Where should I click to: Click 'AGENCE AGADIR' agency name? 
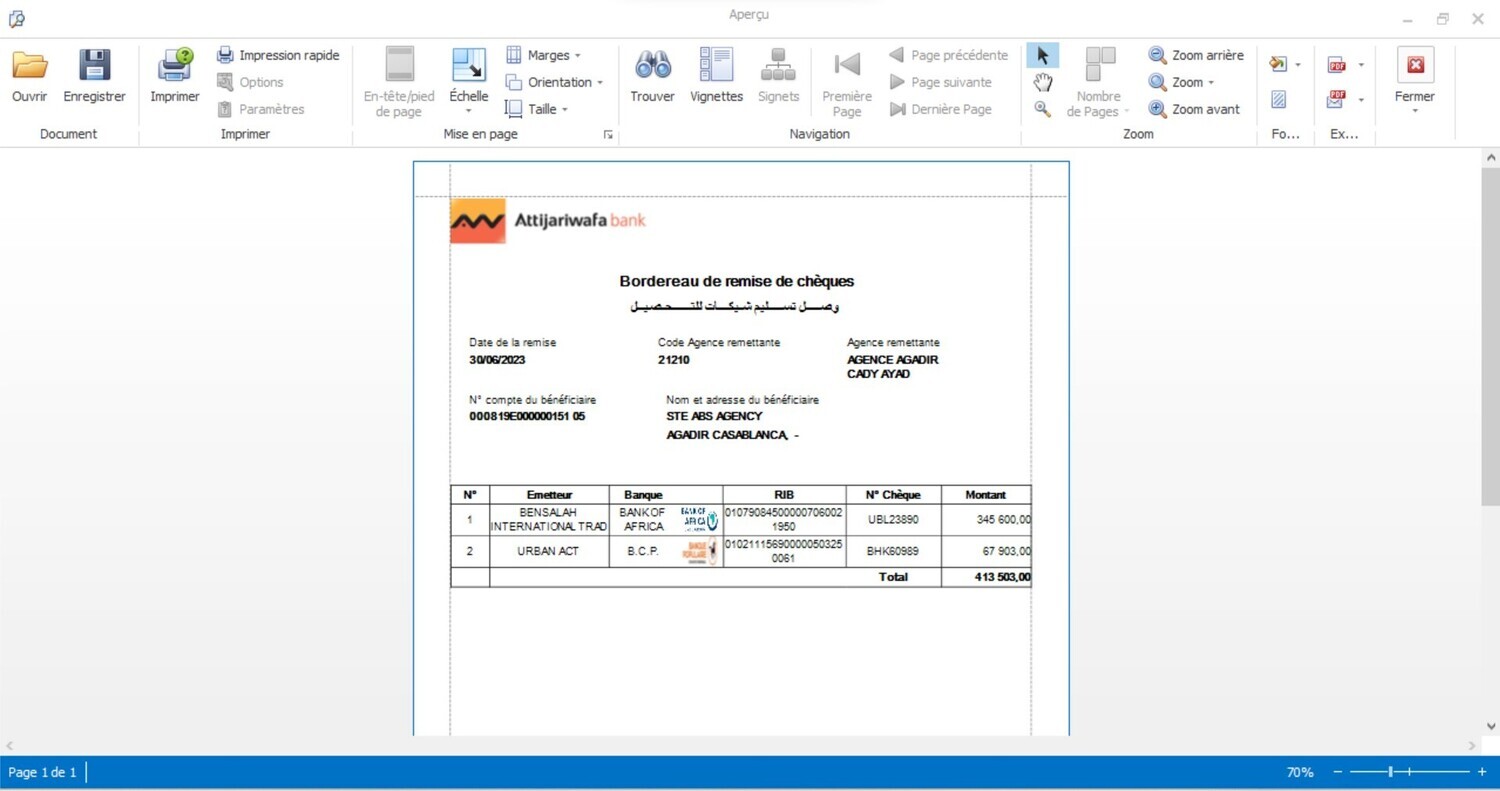[893, 360]
